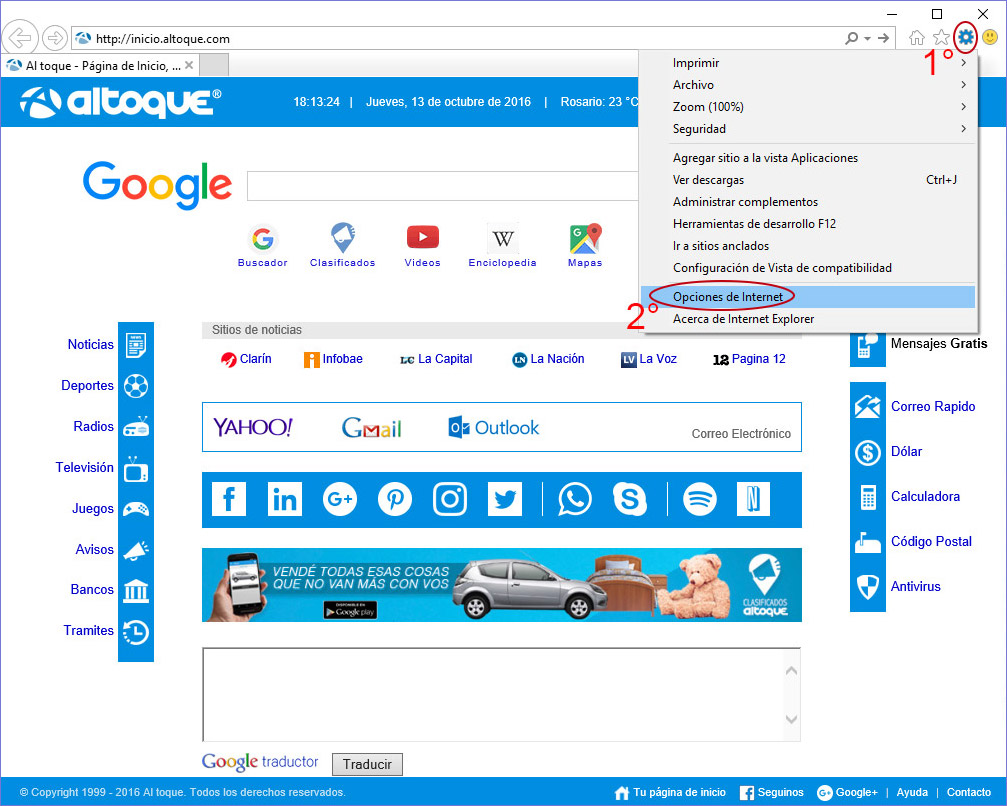This screenshot has height=806, width=1007.
Task: Open the Mapas icon
Action: [585, 238]
